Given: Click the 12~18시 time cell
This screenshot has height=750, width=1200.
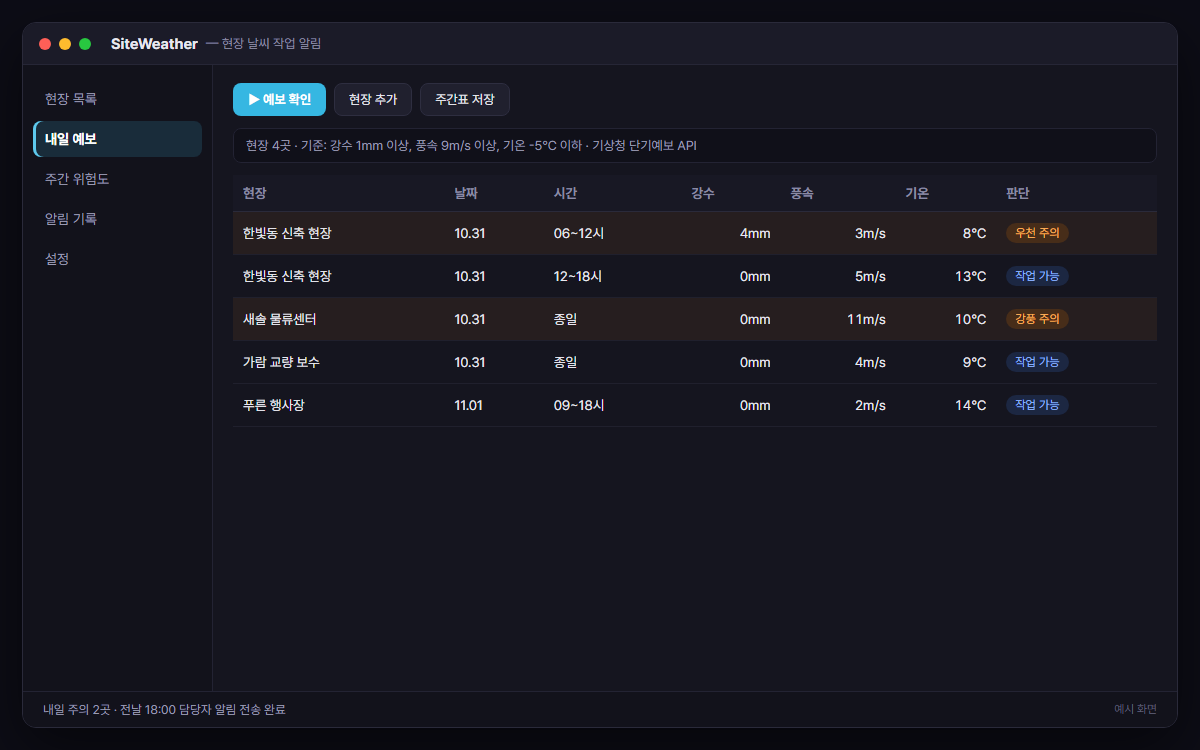Looking at the screenshot, I should [578, 276].
